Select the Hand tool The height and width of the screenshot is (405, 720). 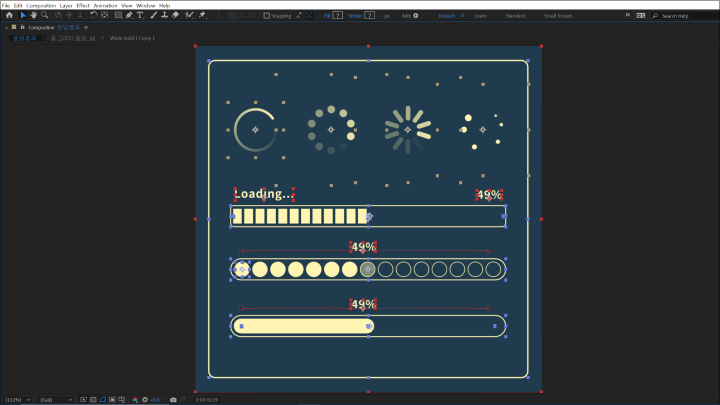click(x=34, y=15)
